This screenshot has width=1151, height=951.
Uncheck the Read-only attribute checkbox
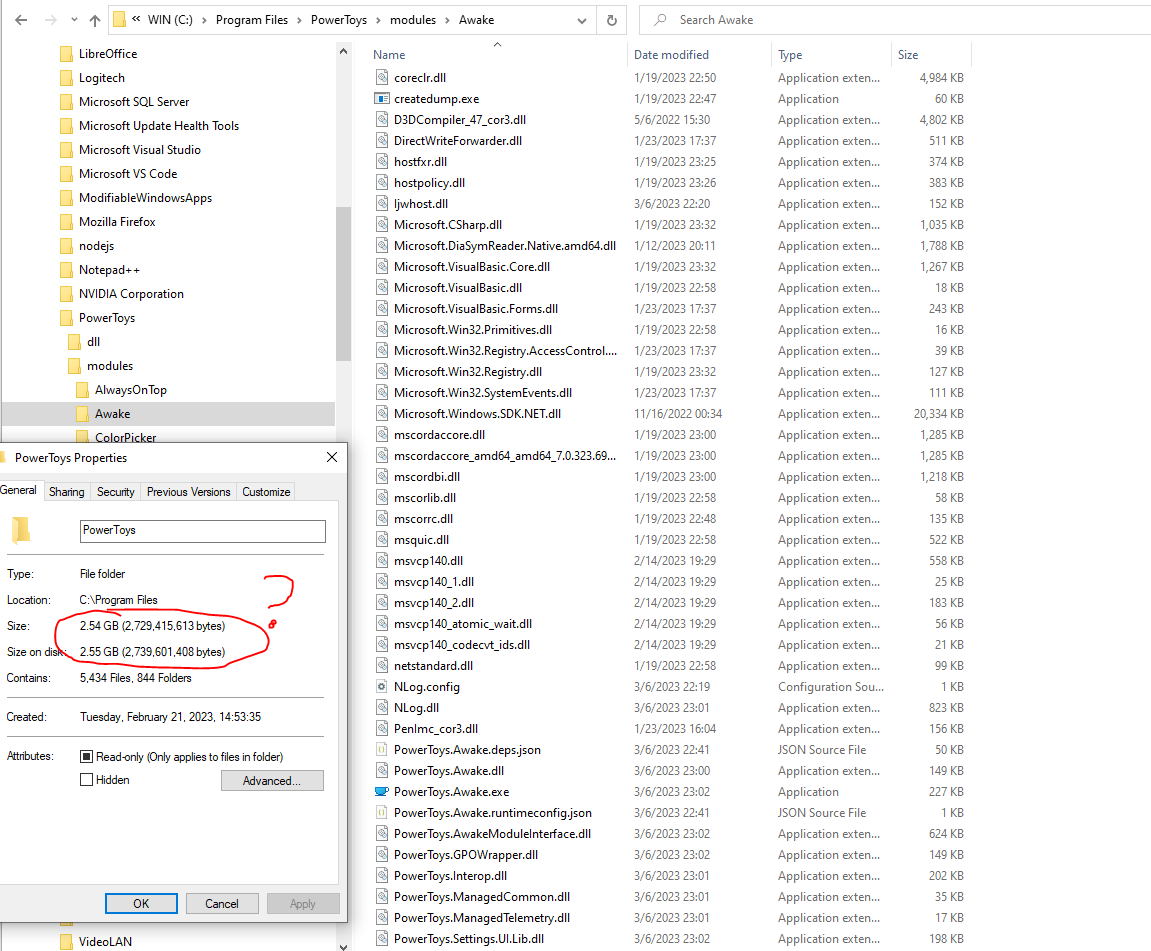[x=84, y=755]
